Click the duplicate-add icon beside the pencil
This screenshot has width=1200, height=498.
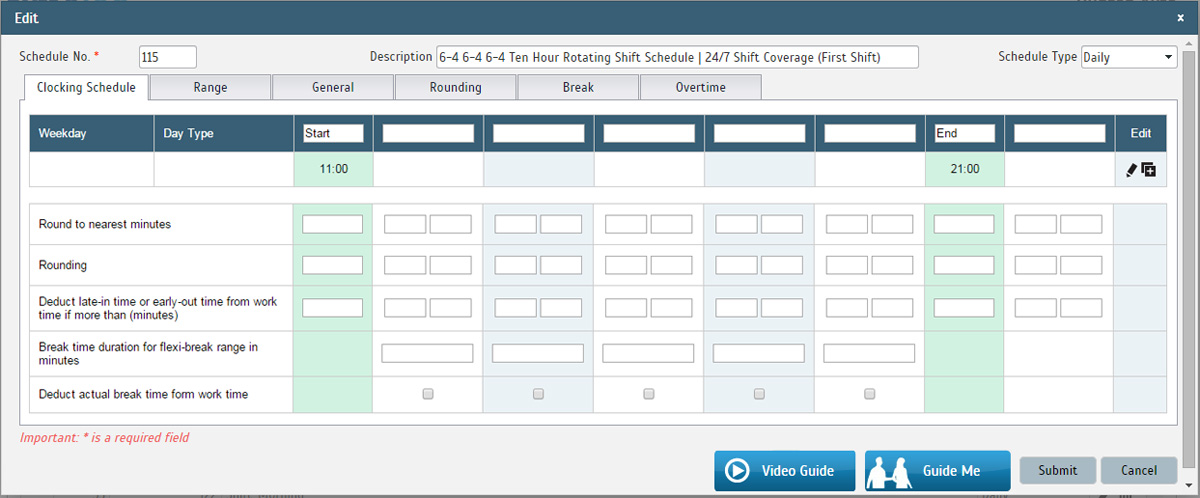tap(1149, 170)
